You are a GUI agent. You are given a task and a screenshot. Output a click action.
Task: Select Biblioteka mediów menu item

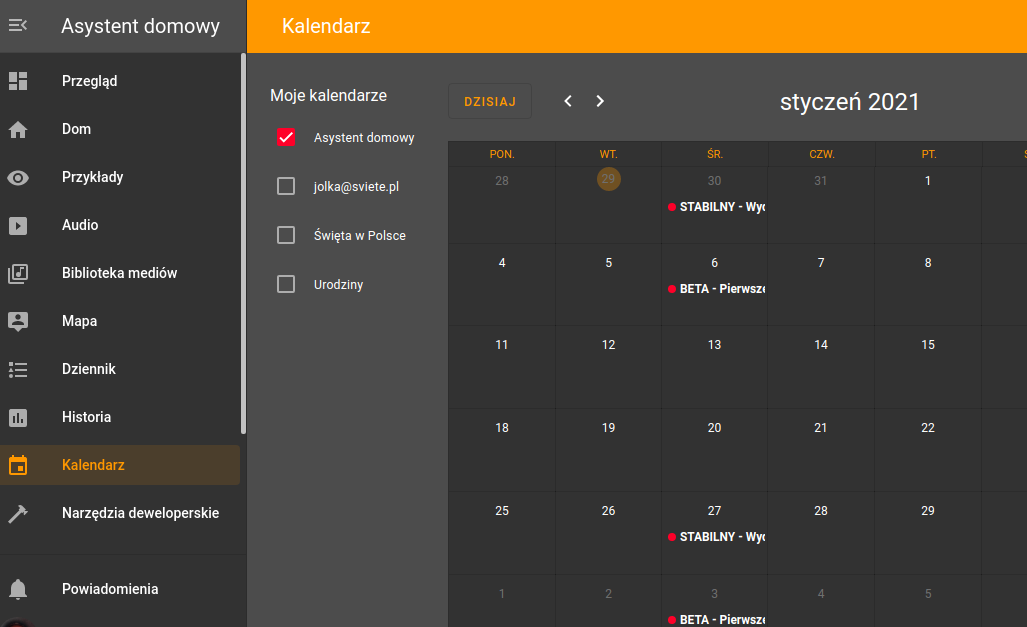[x=119, y=273]
